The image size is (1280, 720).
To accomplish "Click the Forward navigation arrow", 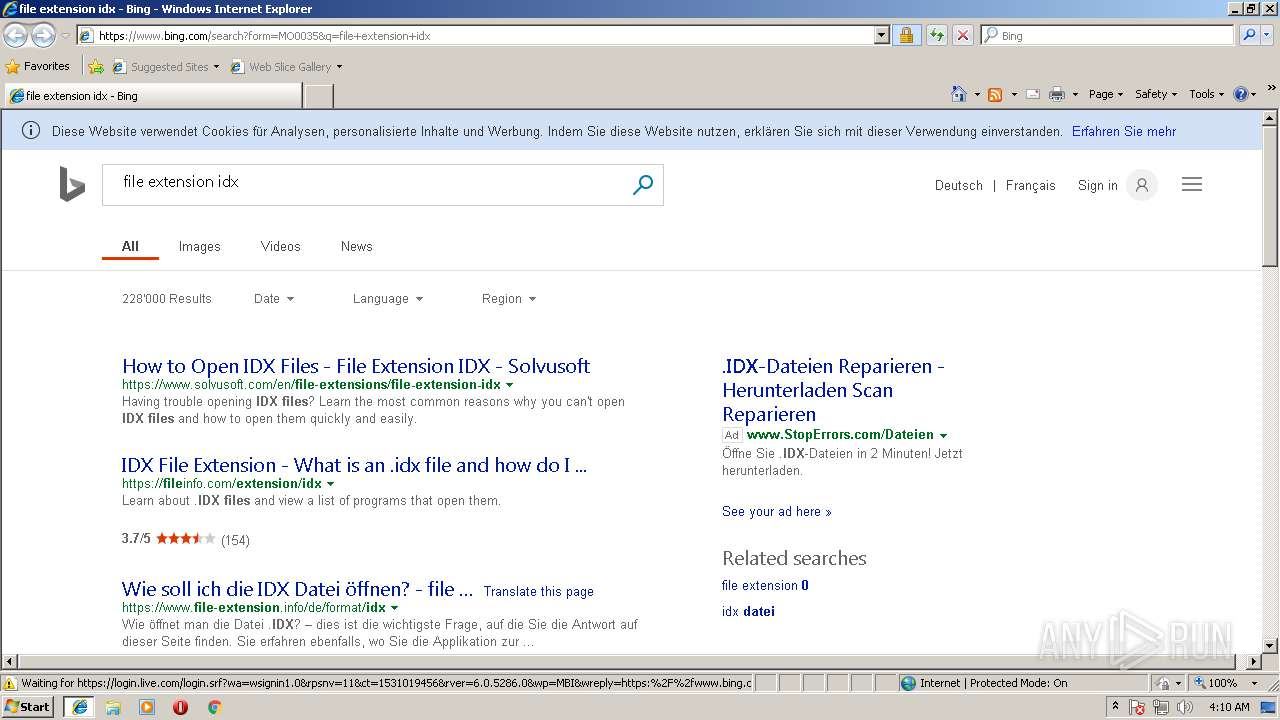I will point(43,35).
